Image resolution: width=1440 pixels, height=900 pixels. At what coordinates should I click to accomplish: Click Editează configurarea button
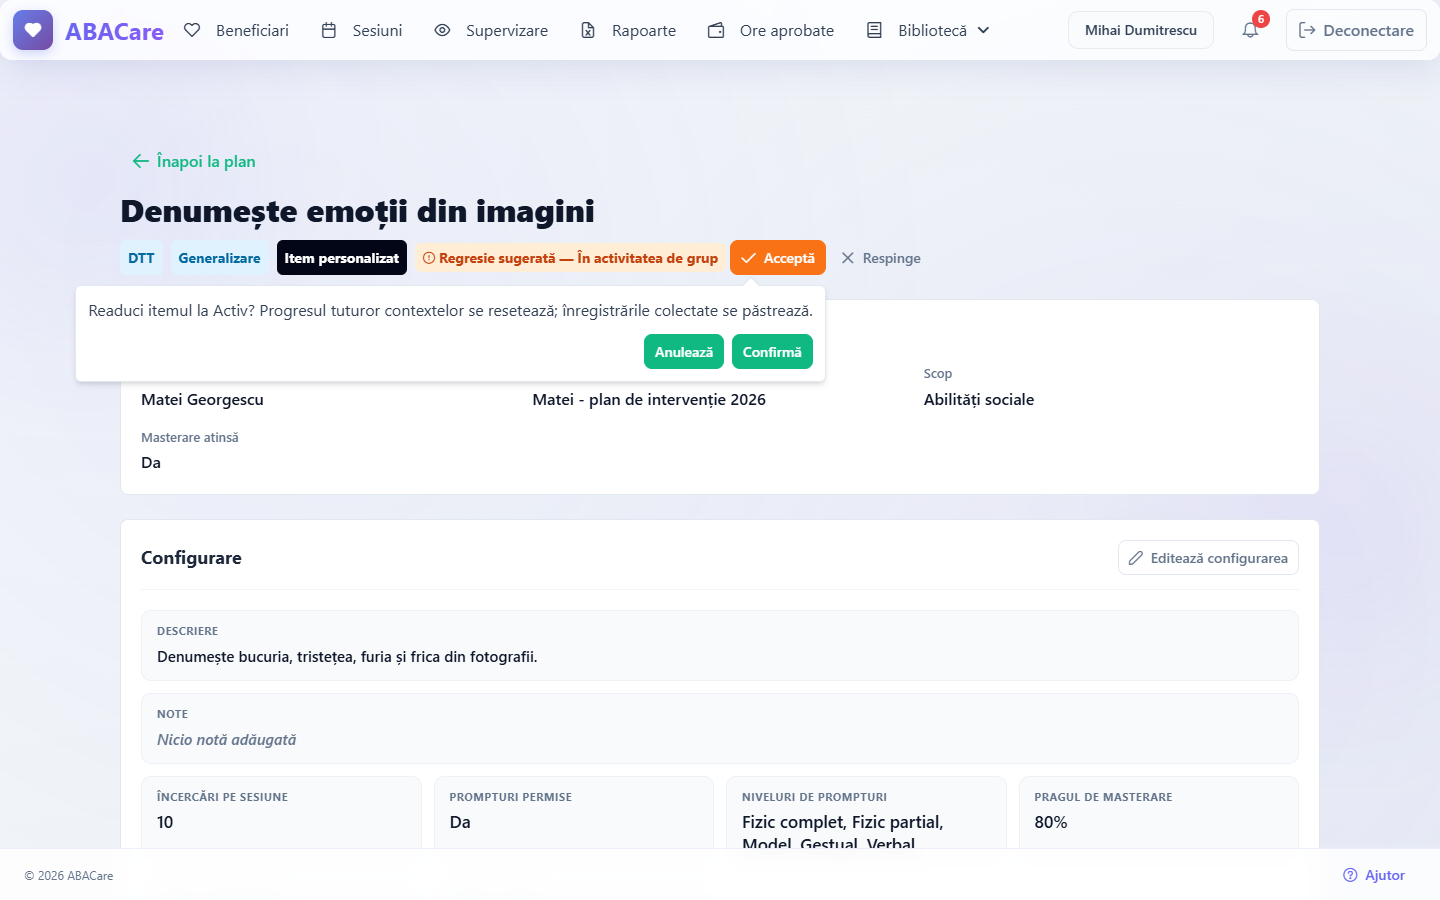click(1208, 558)
